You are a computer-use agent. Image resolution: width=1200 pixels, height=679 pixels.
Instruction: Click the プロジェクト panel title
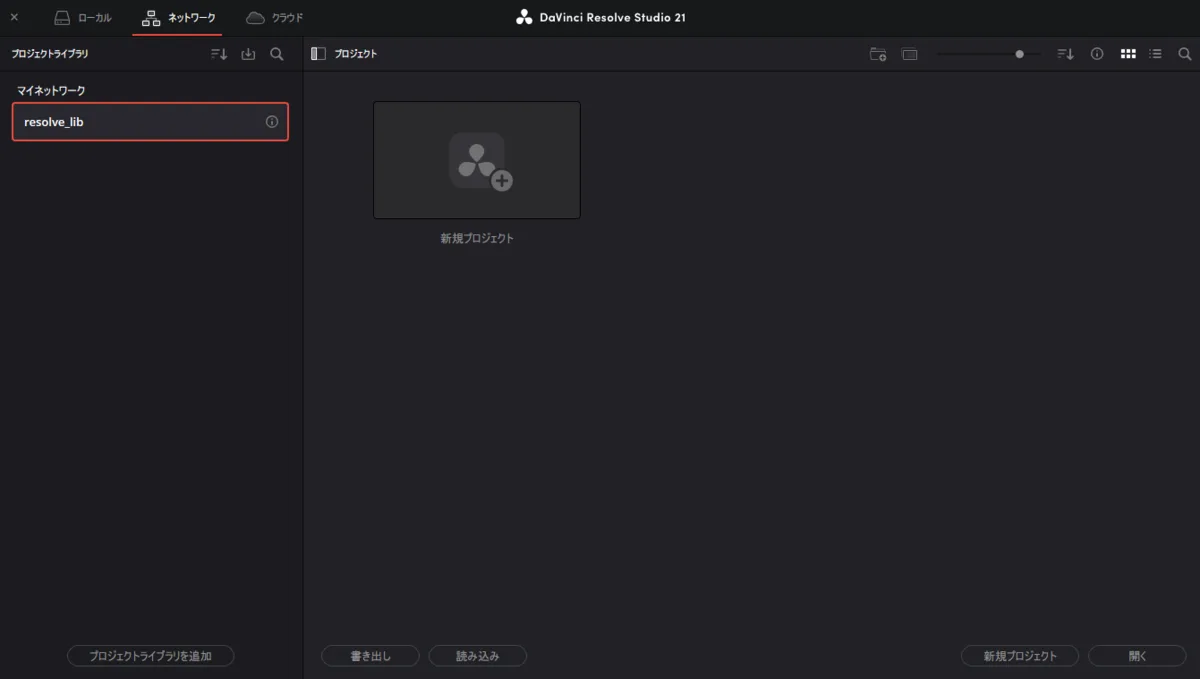coord(356,54)
